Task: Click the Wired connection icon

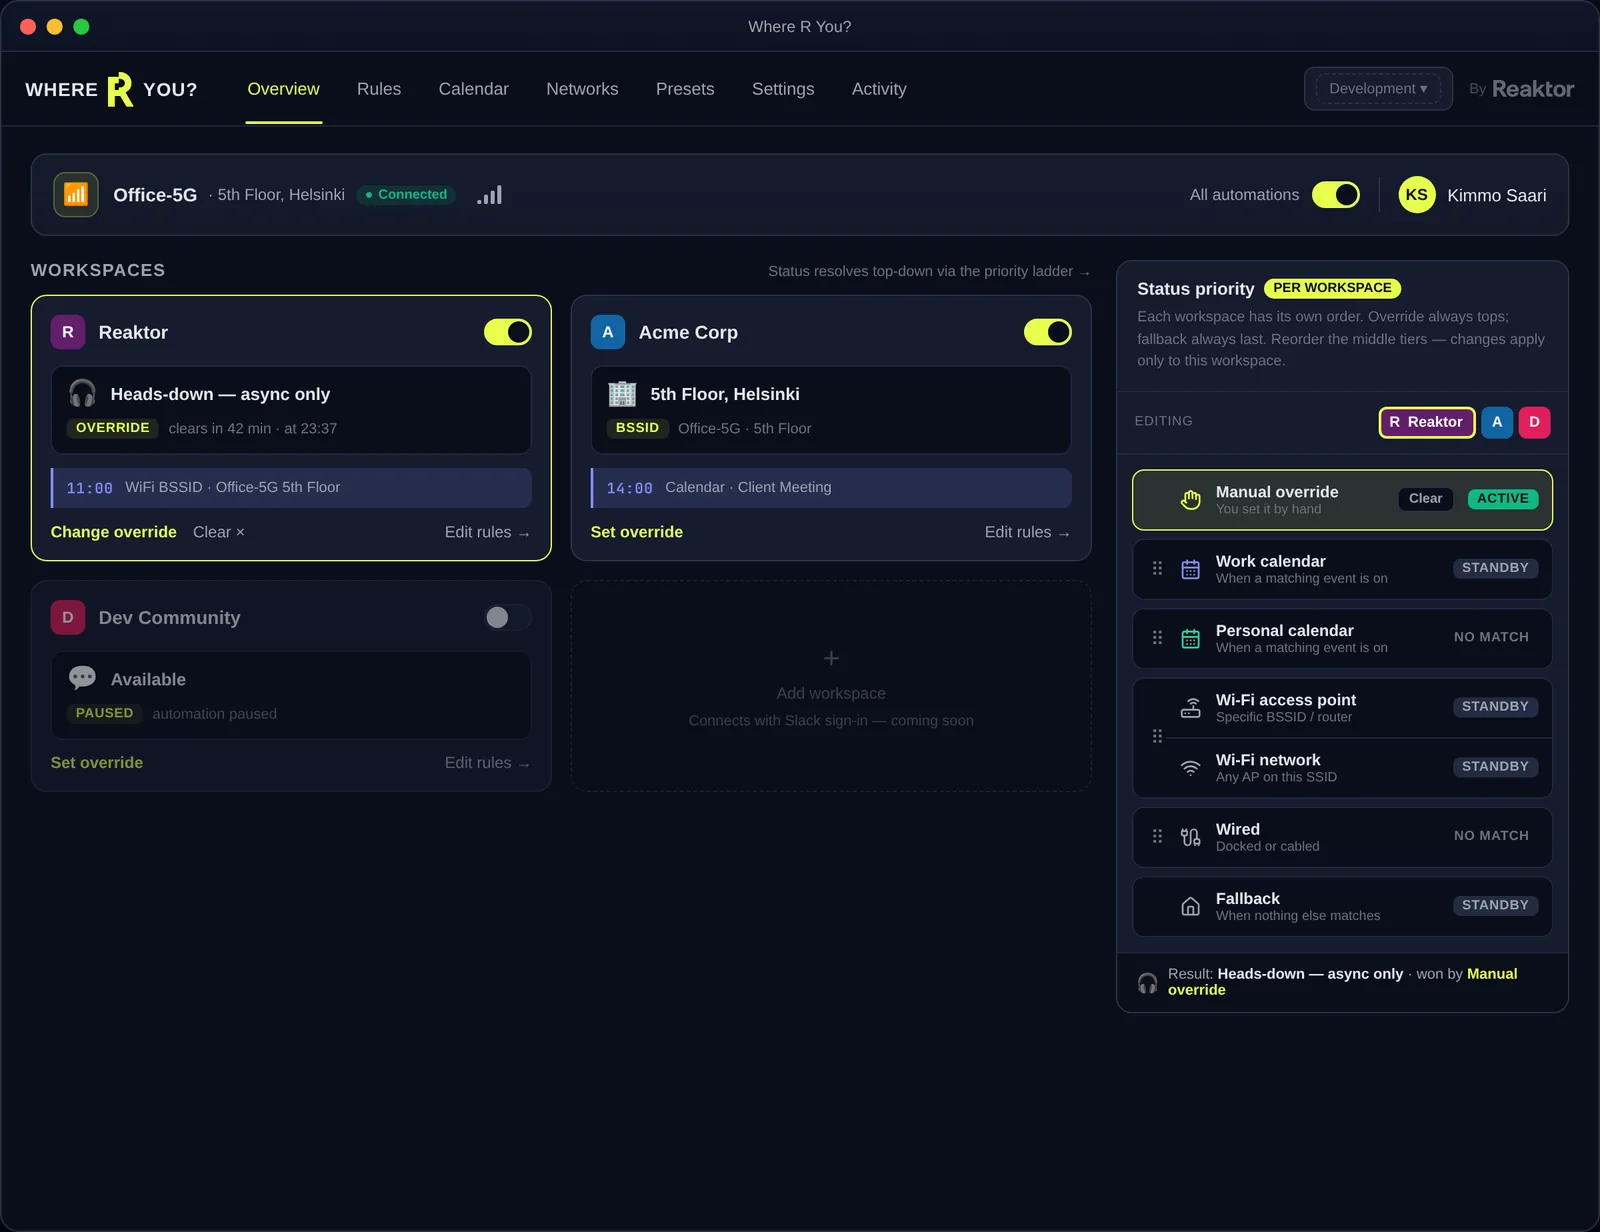Action: (x=1190, y=837)
